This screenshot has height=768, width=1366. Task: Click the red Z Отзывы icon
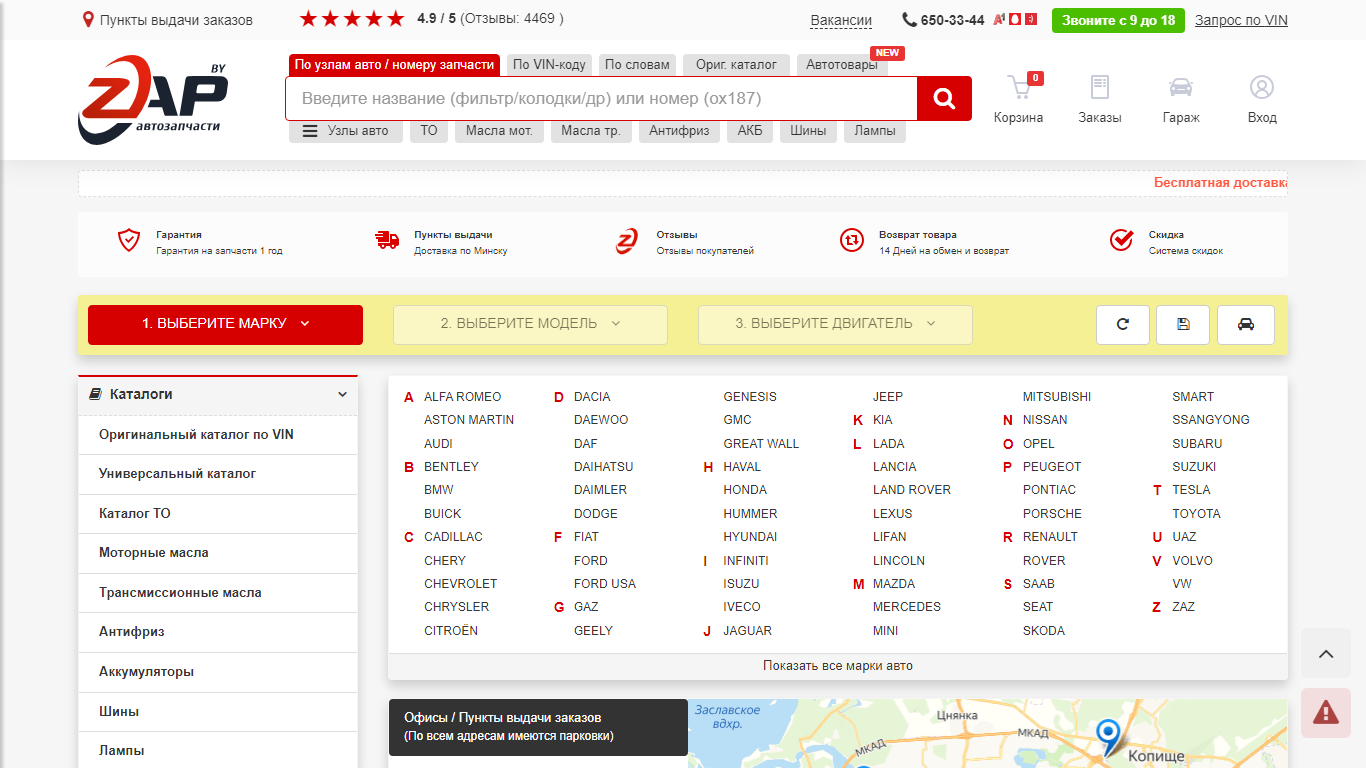pos(627,240)
